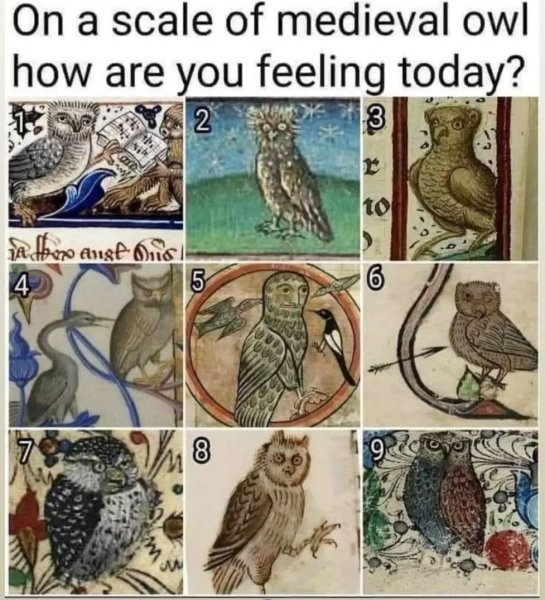The image size is (545, 600).
Task: Choose the blue and red owl number 9
Action: click(x=446, y=494)
